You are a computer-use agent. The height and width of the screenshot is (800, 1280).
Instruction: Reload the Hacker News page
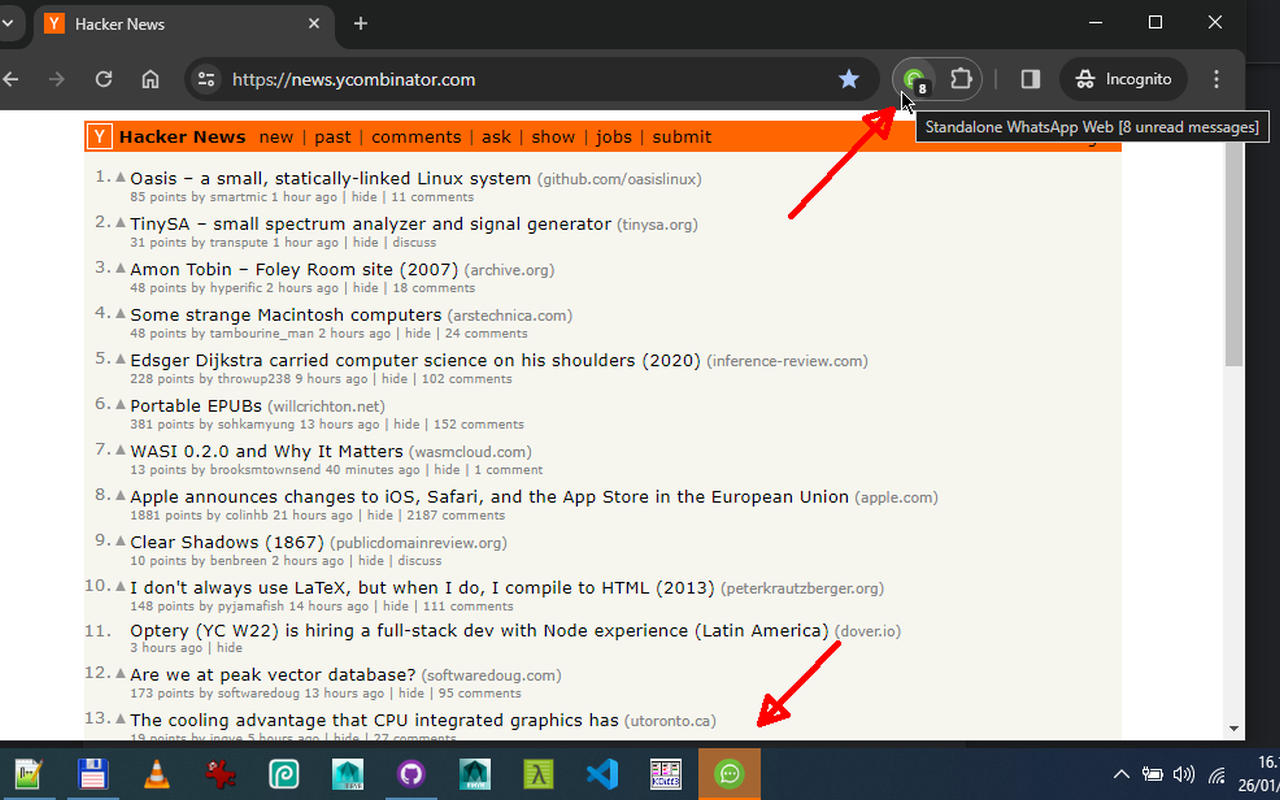tap(103, 79)
